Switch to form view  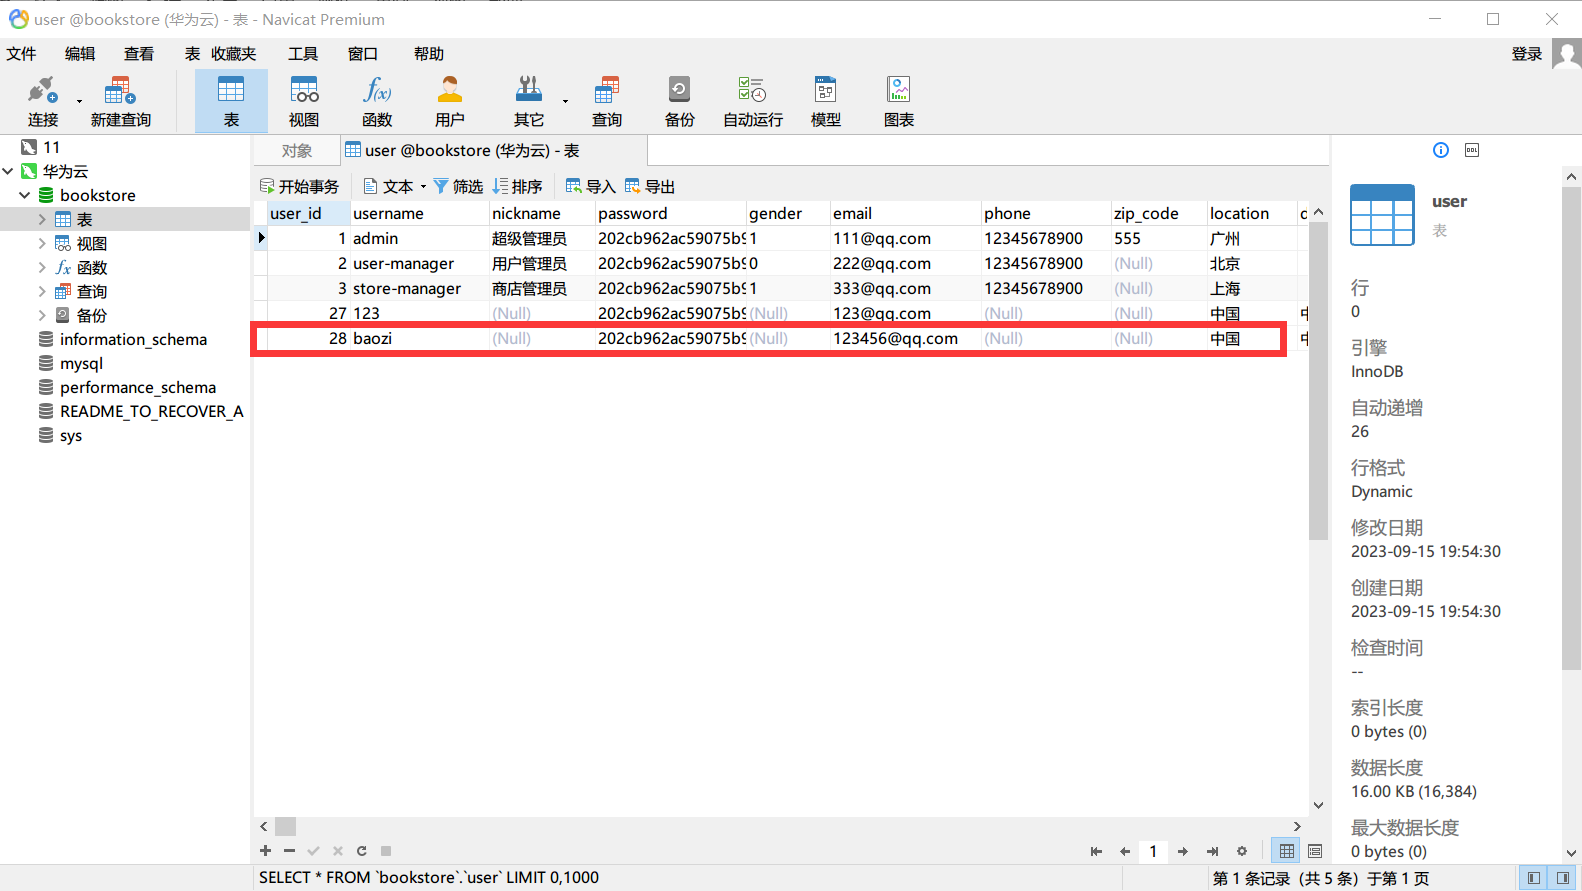pyautogui.click(x=1315, y=851)
